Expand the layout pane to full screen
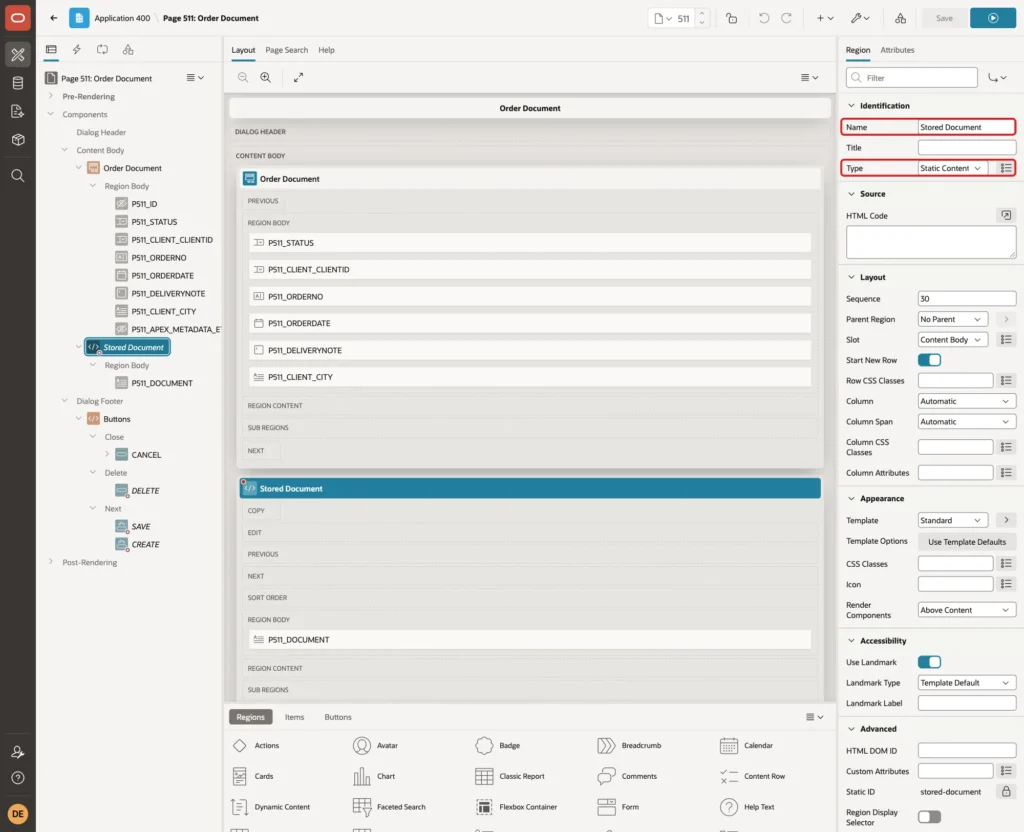The width and height of the screenshot is (1024, 832). (x=298, y=77)
